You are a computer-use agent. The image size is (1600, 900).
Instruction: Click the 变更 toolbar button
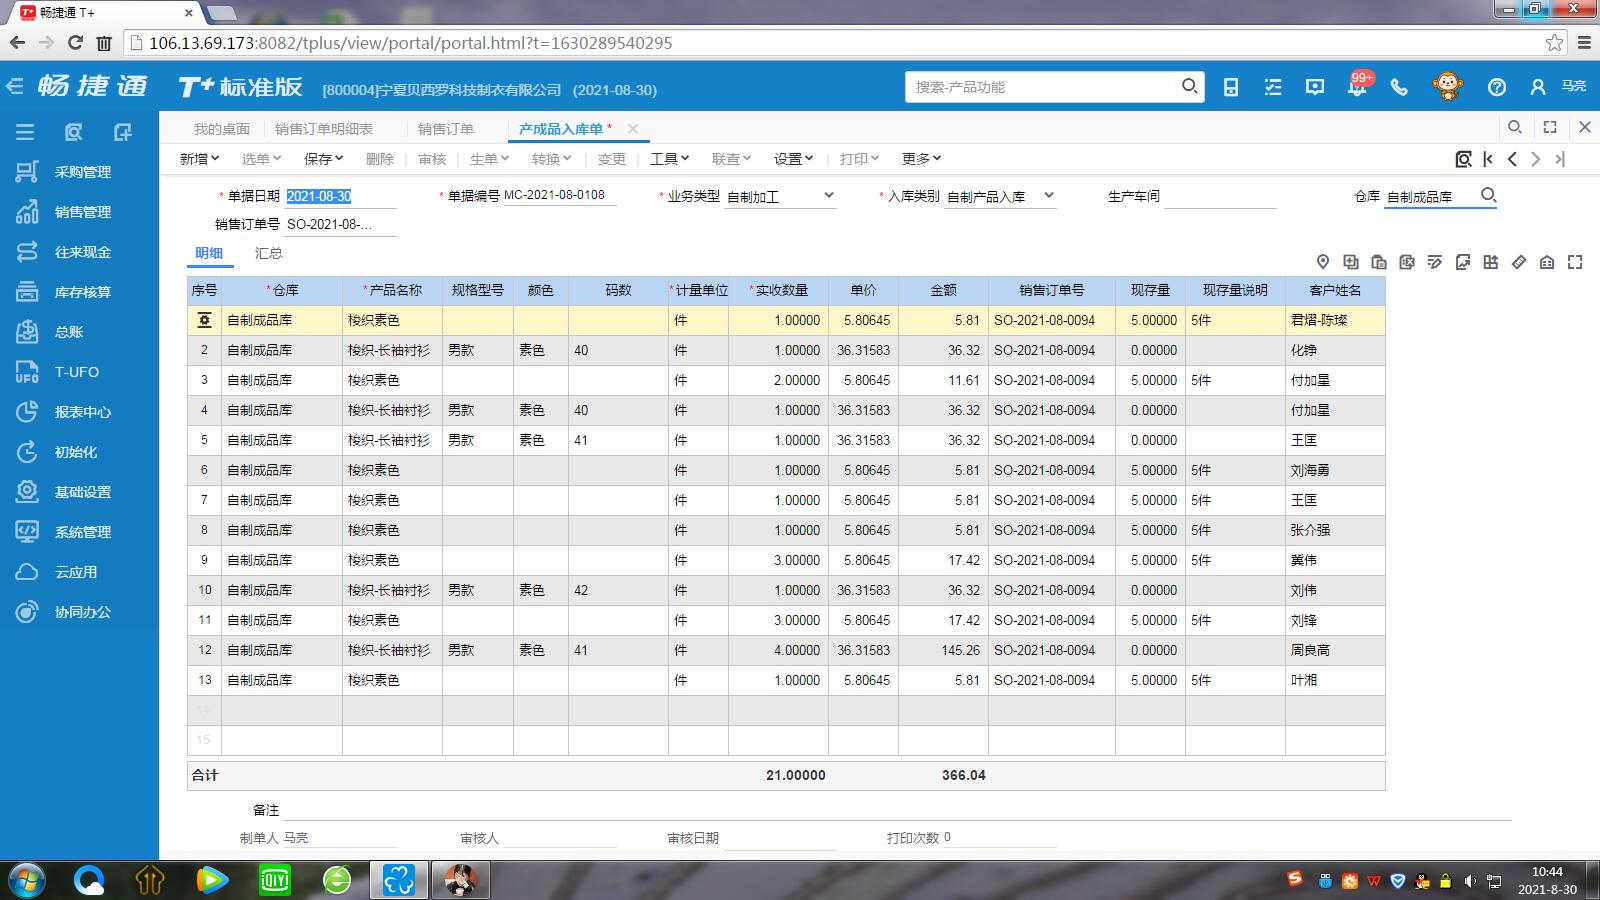coord(612,159)
